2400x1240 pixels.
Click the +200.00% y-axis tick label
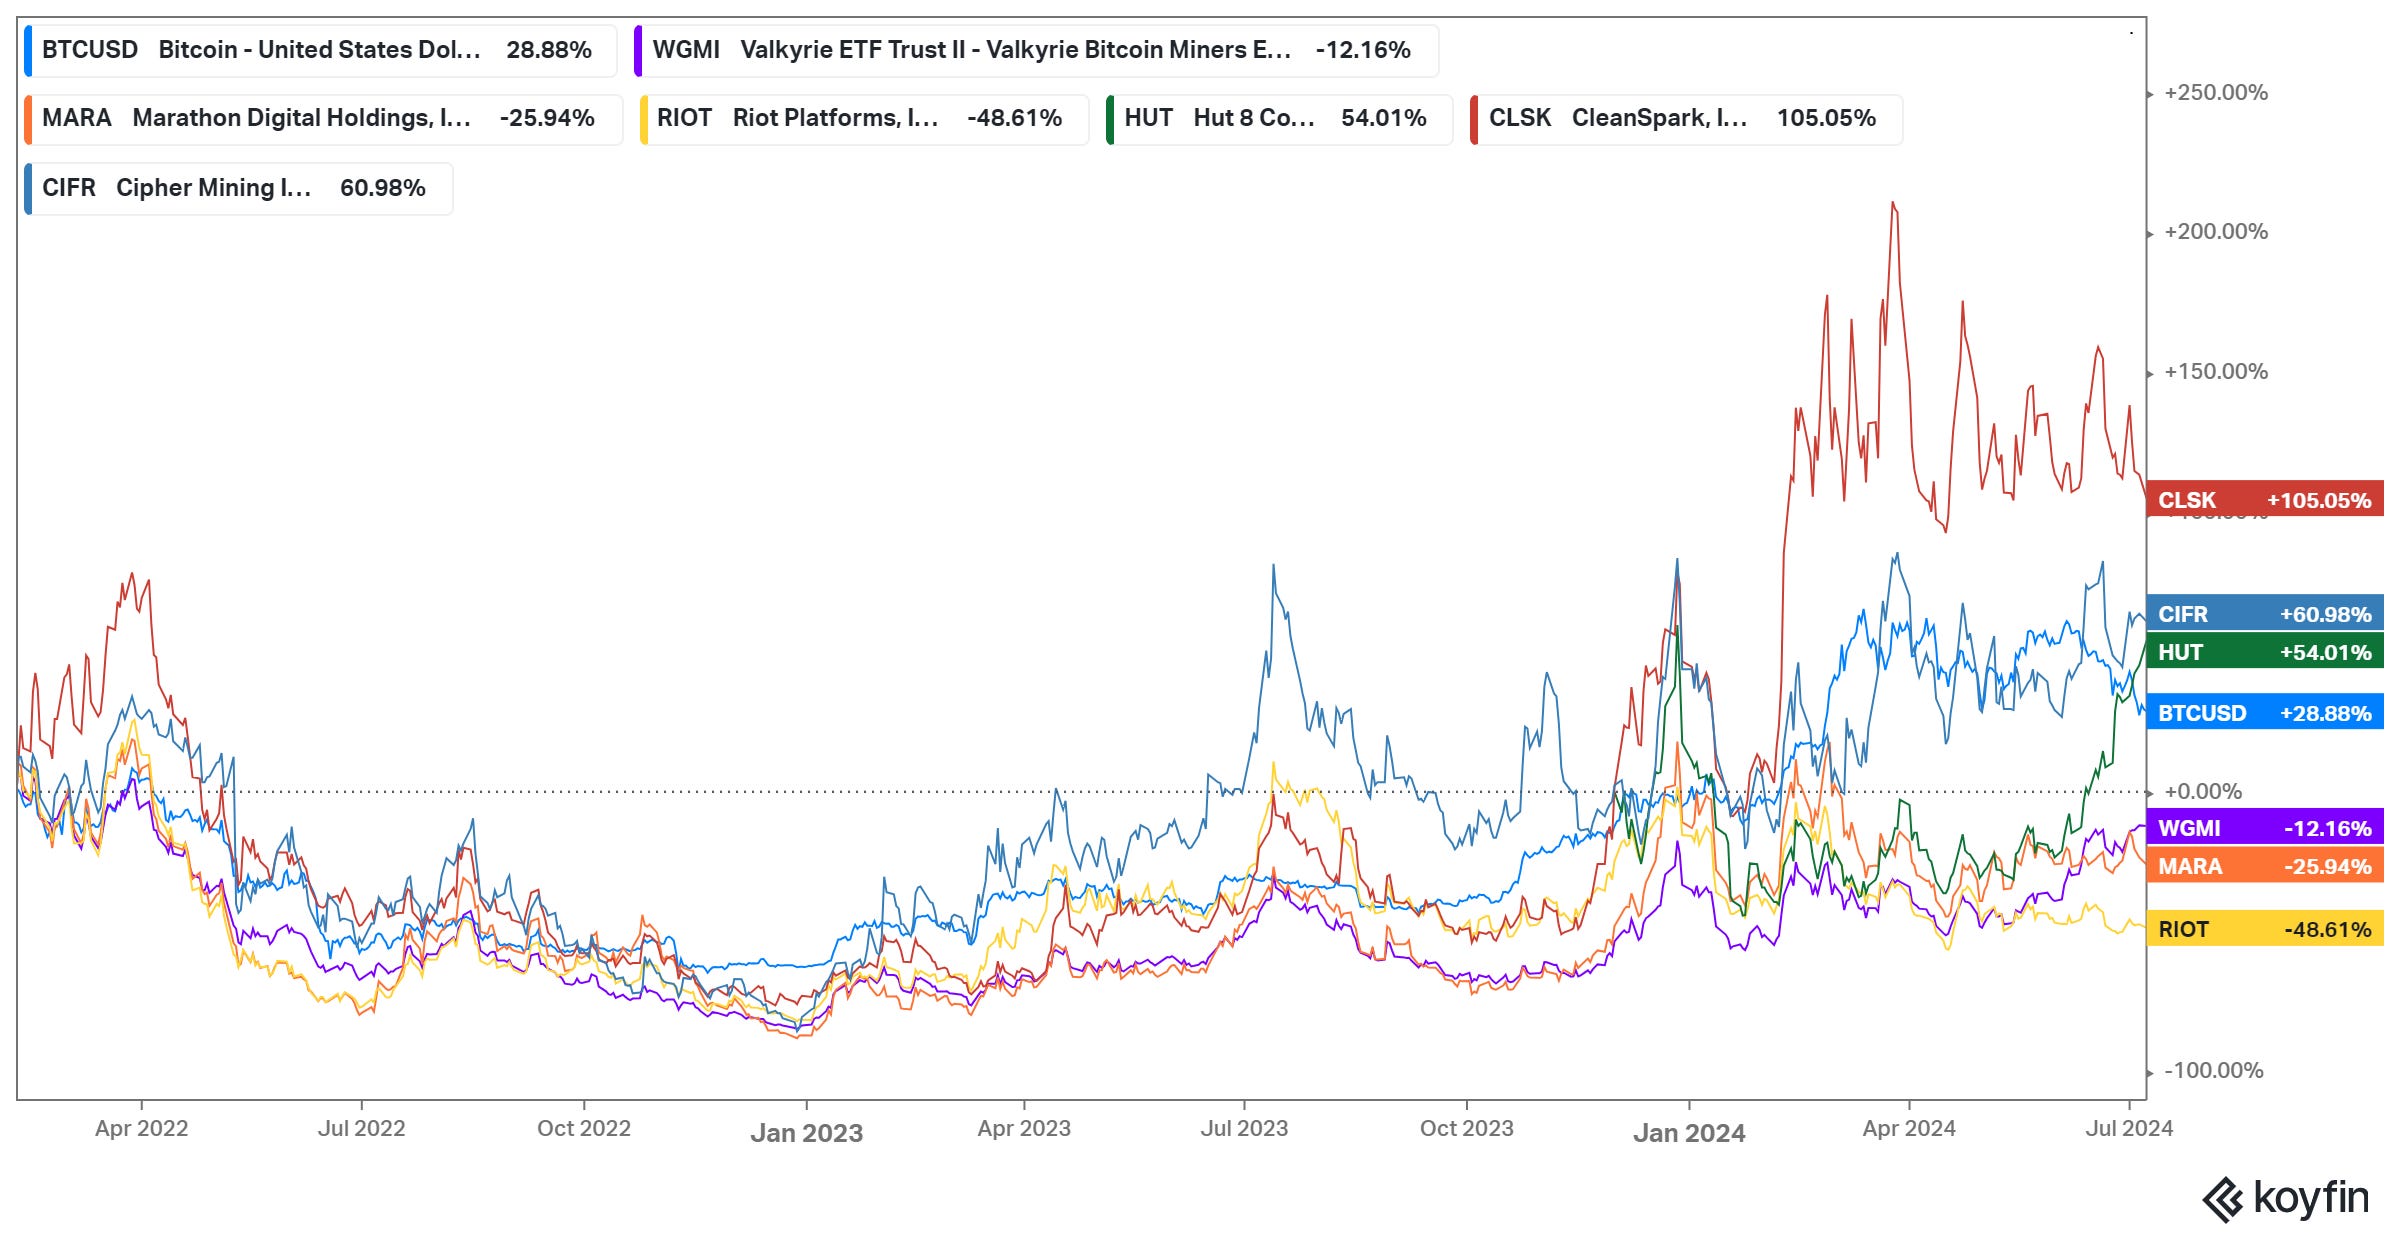coord(2215,232)
